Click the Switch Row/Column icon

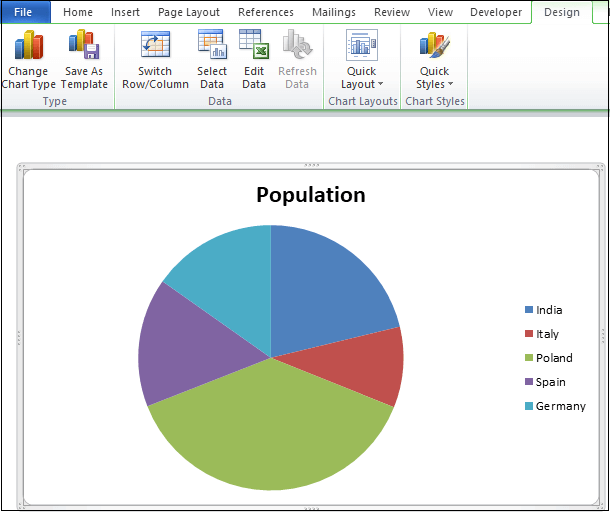click(155, 46)
